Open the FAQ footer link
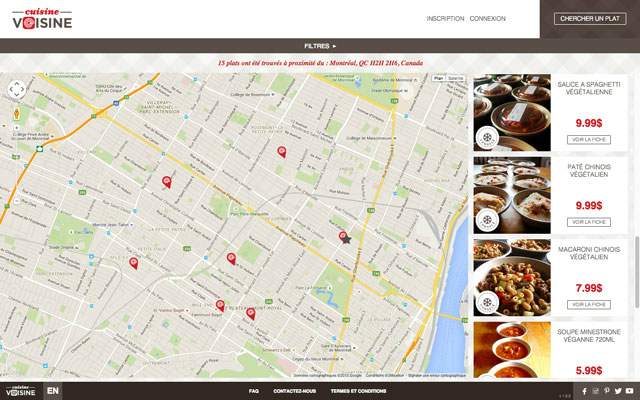 (253, 391)
